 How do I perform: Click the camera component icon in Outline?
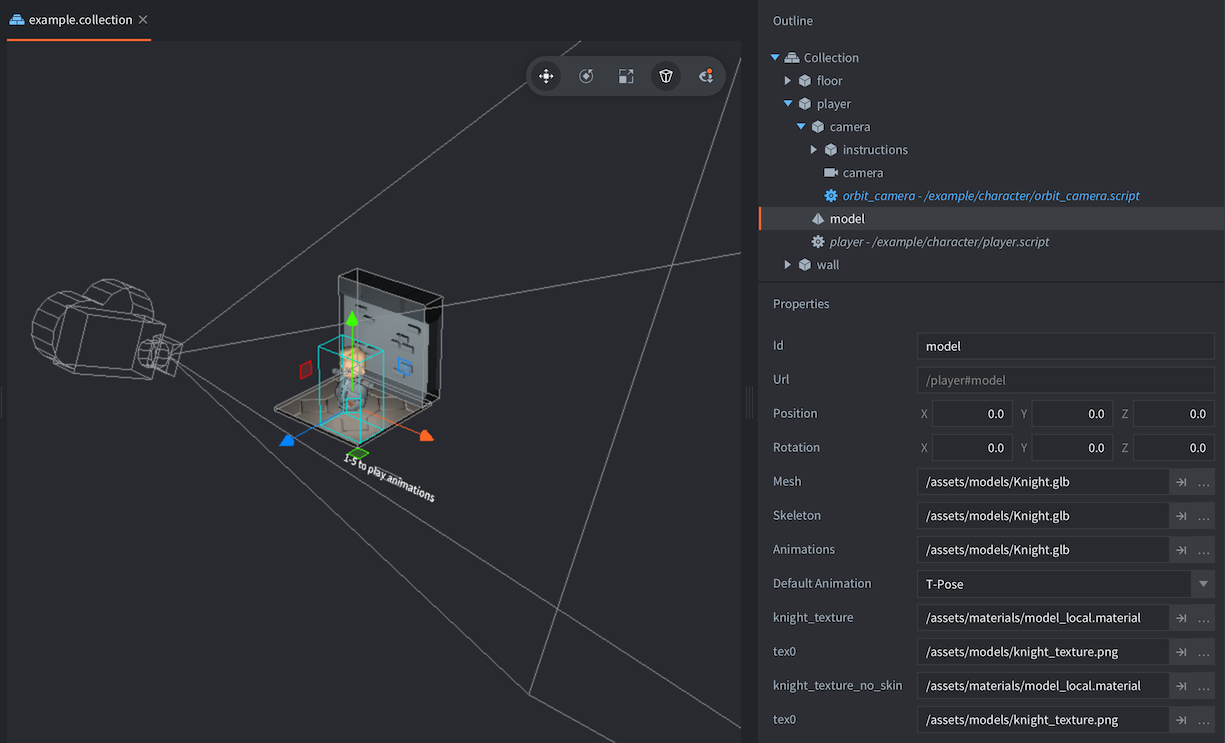click(x=830, y=173)
